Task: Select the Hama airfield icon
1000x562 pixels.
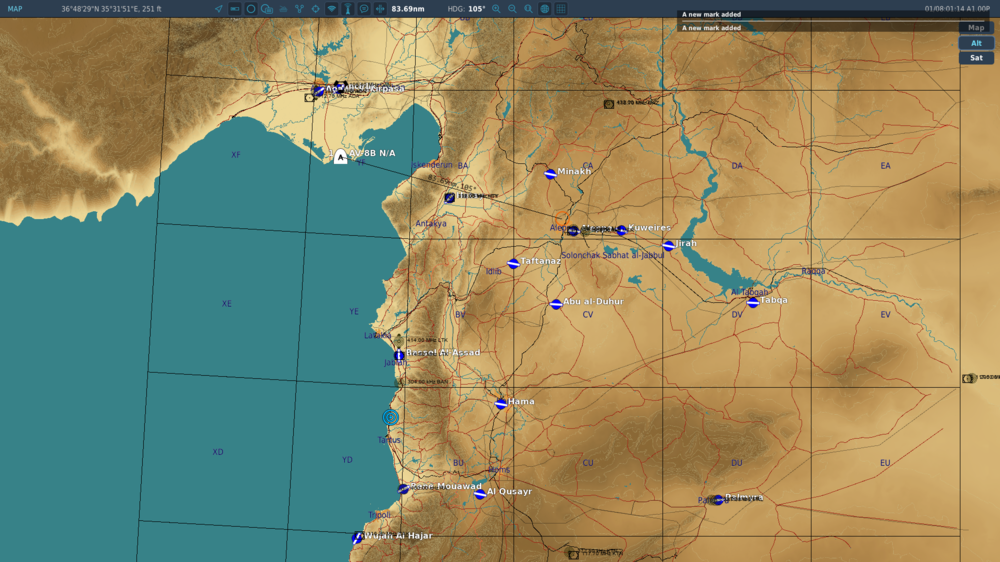Action: pyautogui.click(x=501, y=403)
